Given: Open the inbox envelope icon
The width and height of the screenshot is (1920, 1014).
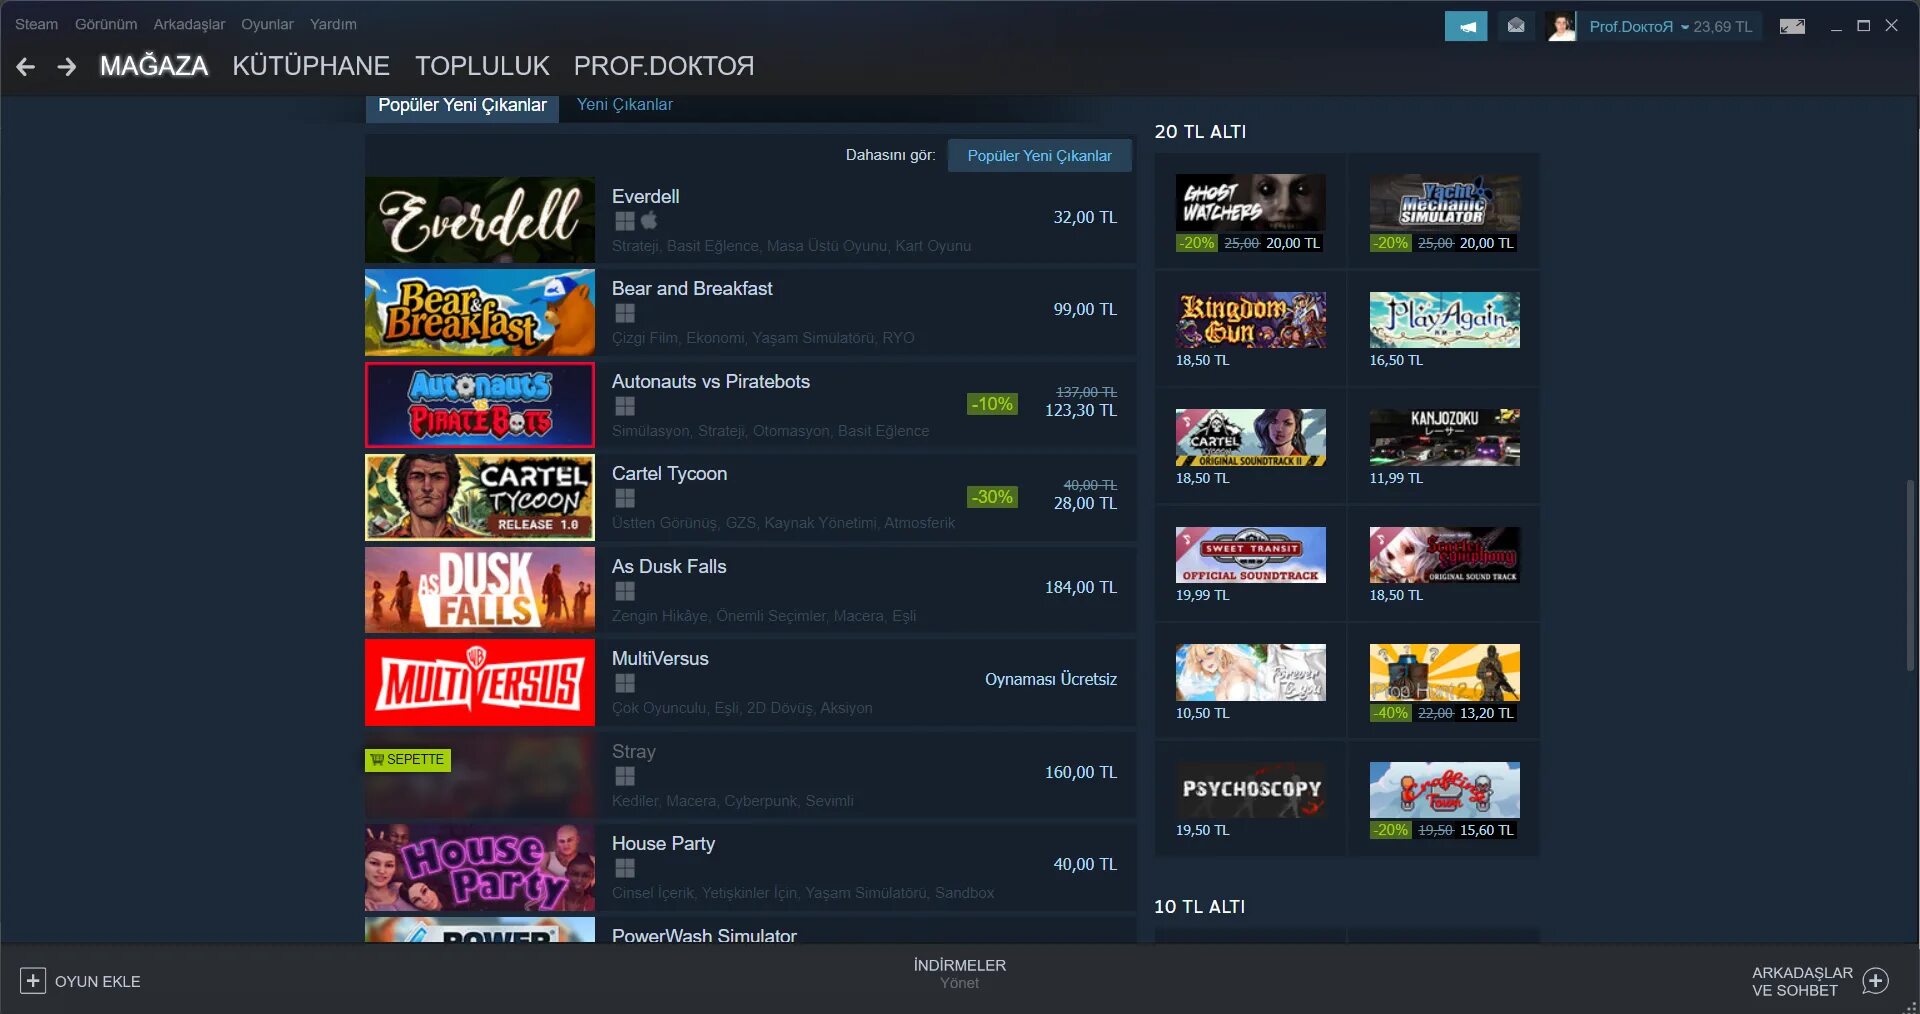Looking at the screenshot, I should click(1516, 26).
